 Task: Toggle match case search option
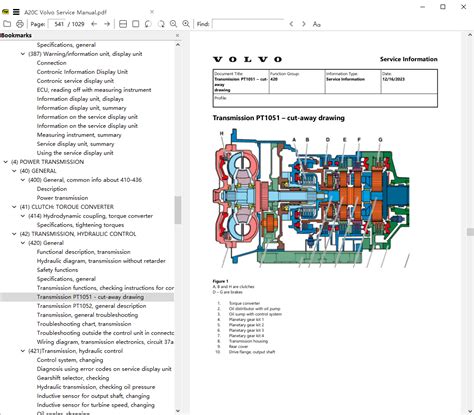click(x=316, y=24)
